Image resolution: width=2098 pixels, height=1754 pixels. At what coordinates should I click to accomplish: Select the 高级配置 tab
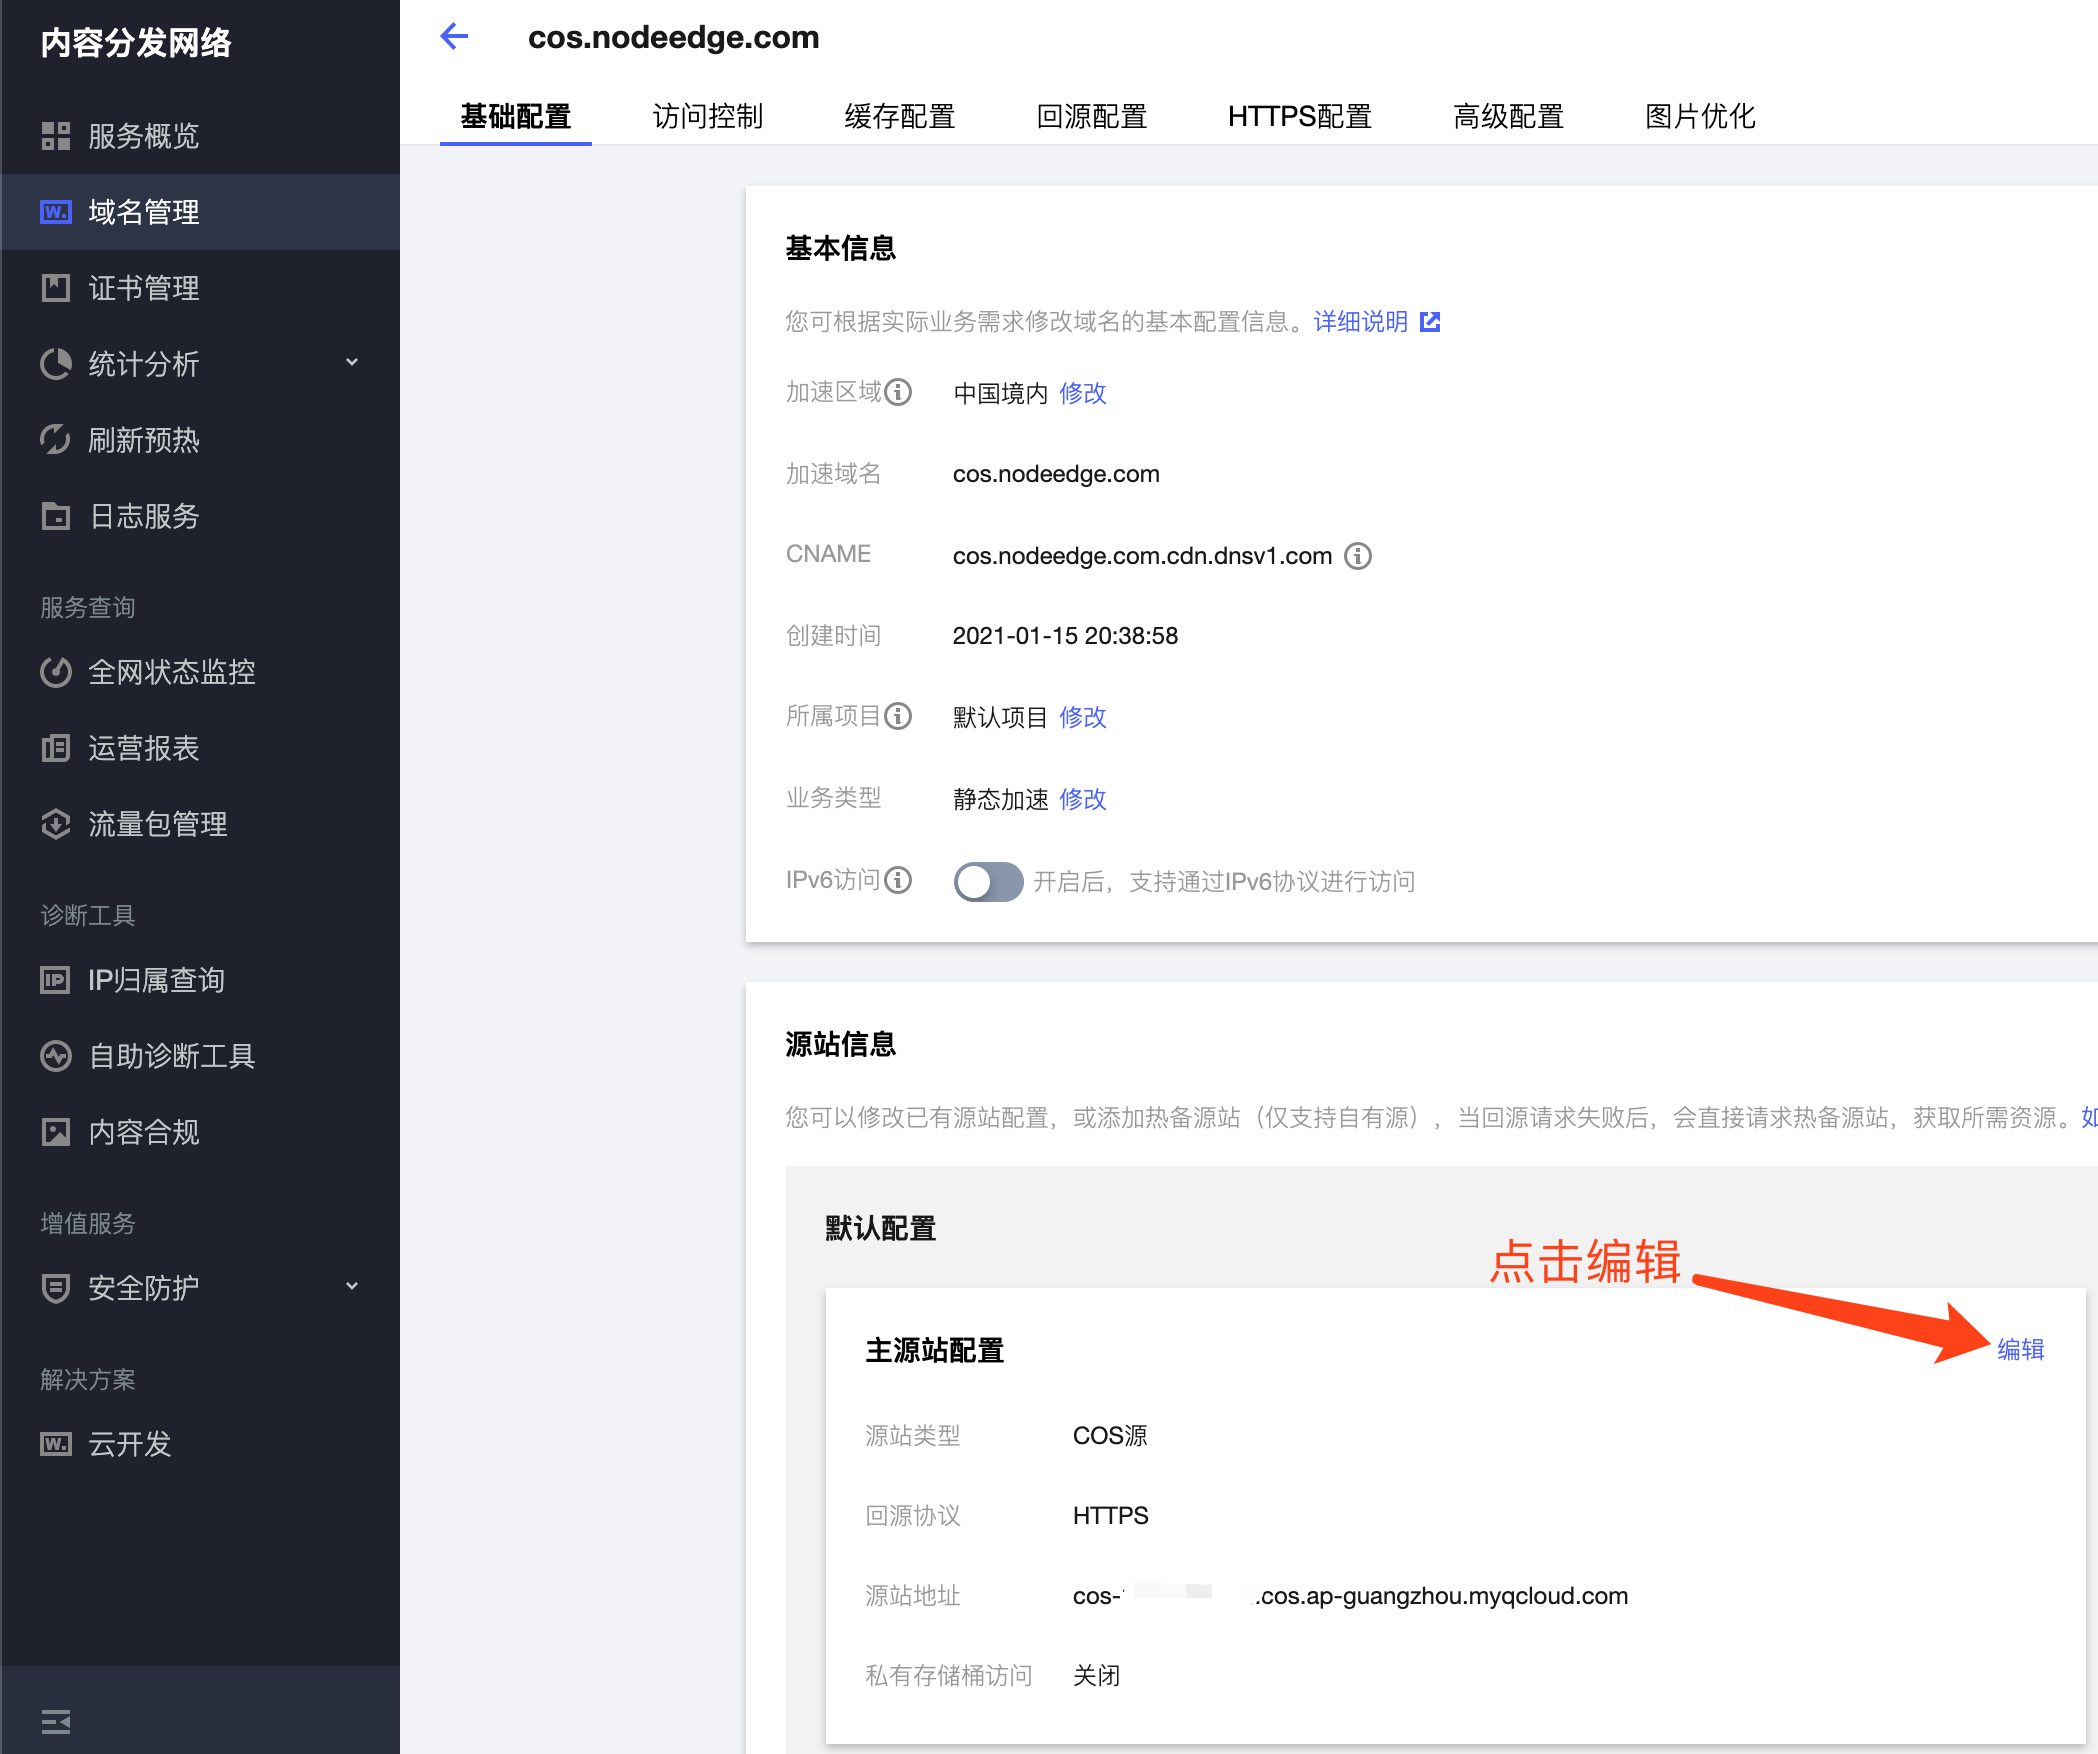pyautogui.click(x=1508, y=117)
